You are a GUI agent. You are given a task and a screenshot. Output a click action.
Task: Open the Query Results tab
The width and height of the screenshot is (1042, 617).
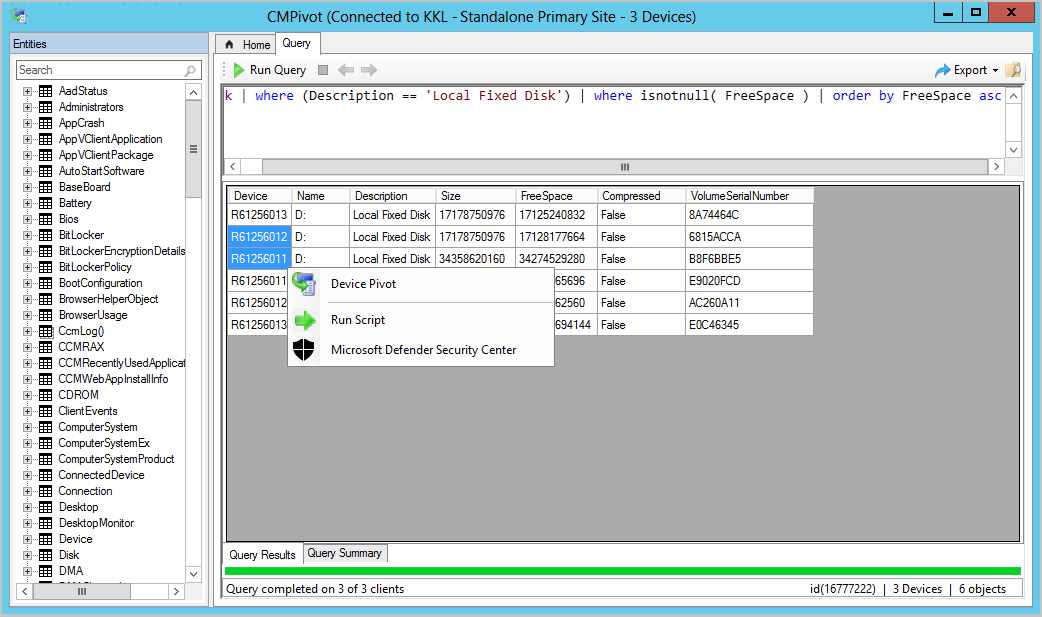(x=262, y=555)
